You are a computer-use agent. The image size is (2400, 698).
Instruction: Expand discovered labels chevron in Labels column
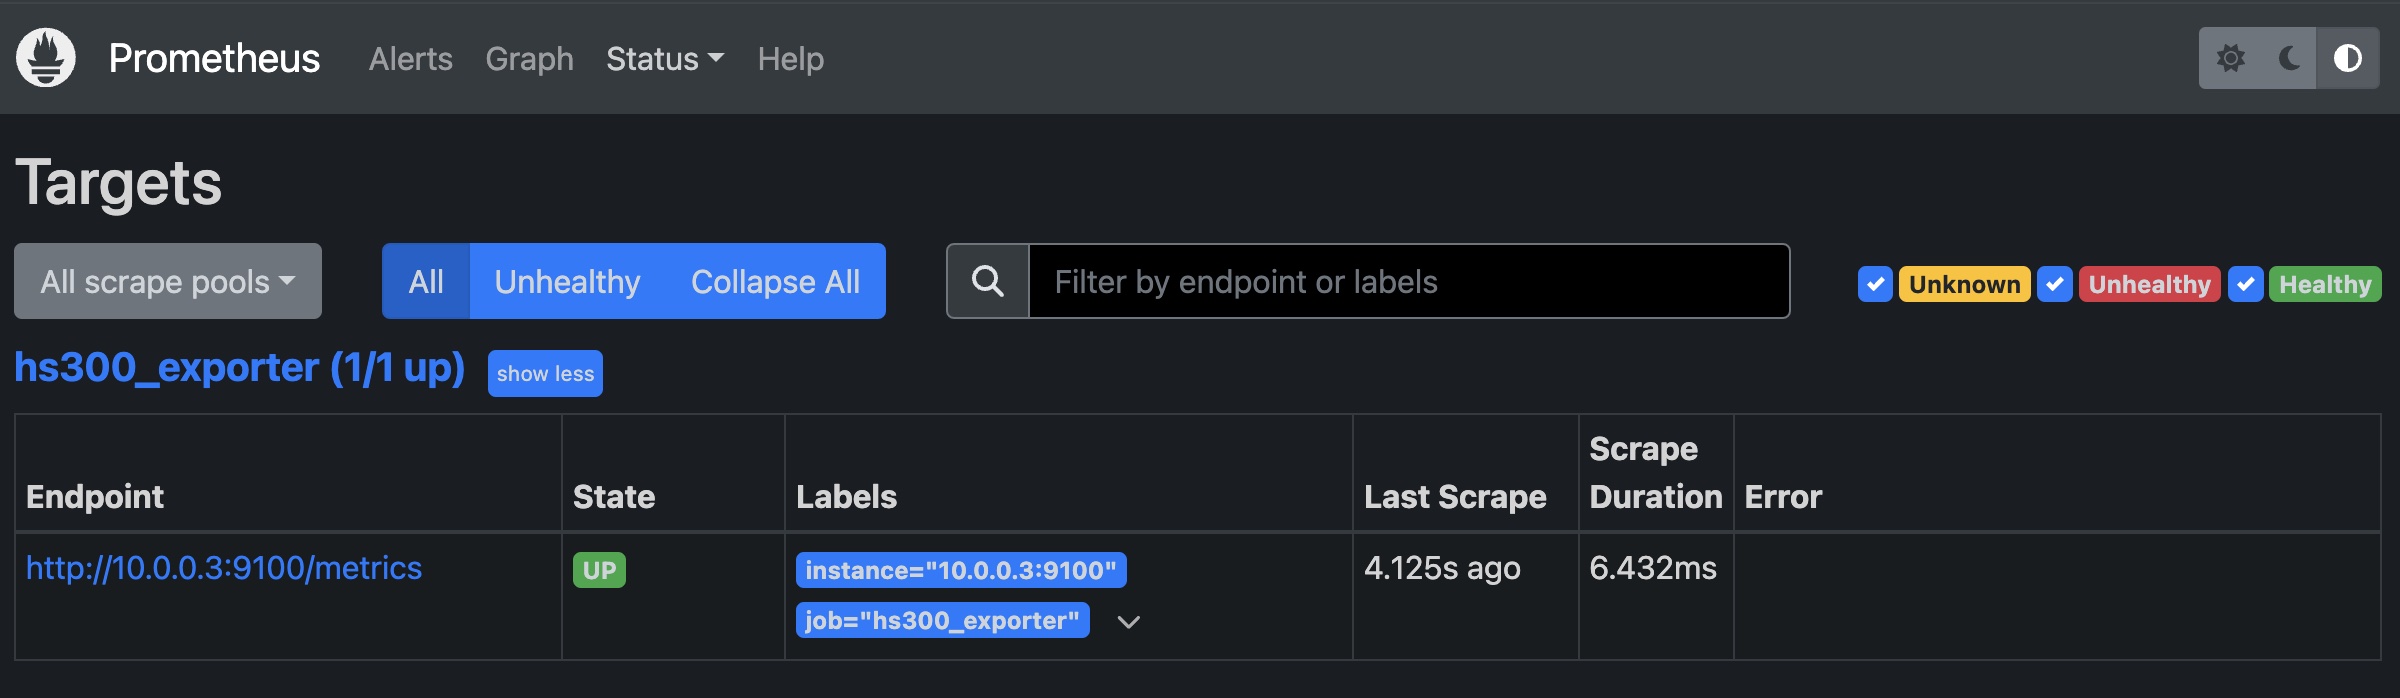click(1128, 622)
